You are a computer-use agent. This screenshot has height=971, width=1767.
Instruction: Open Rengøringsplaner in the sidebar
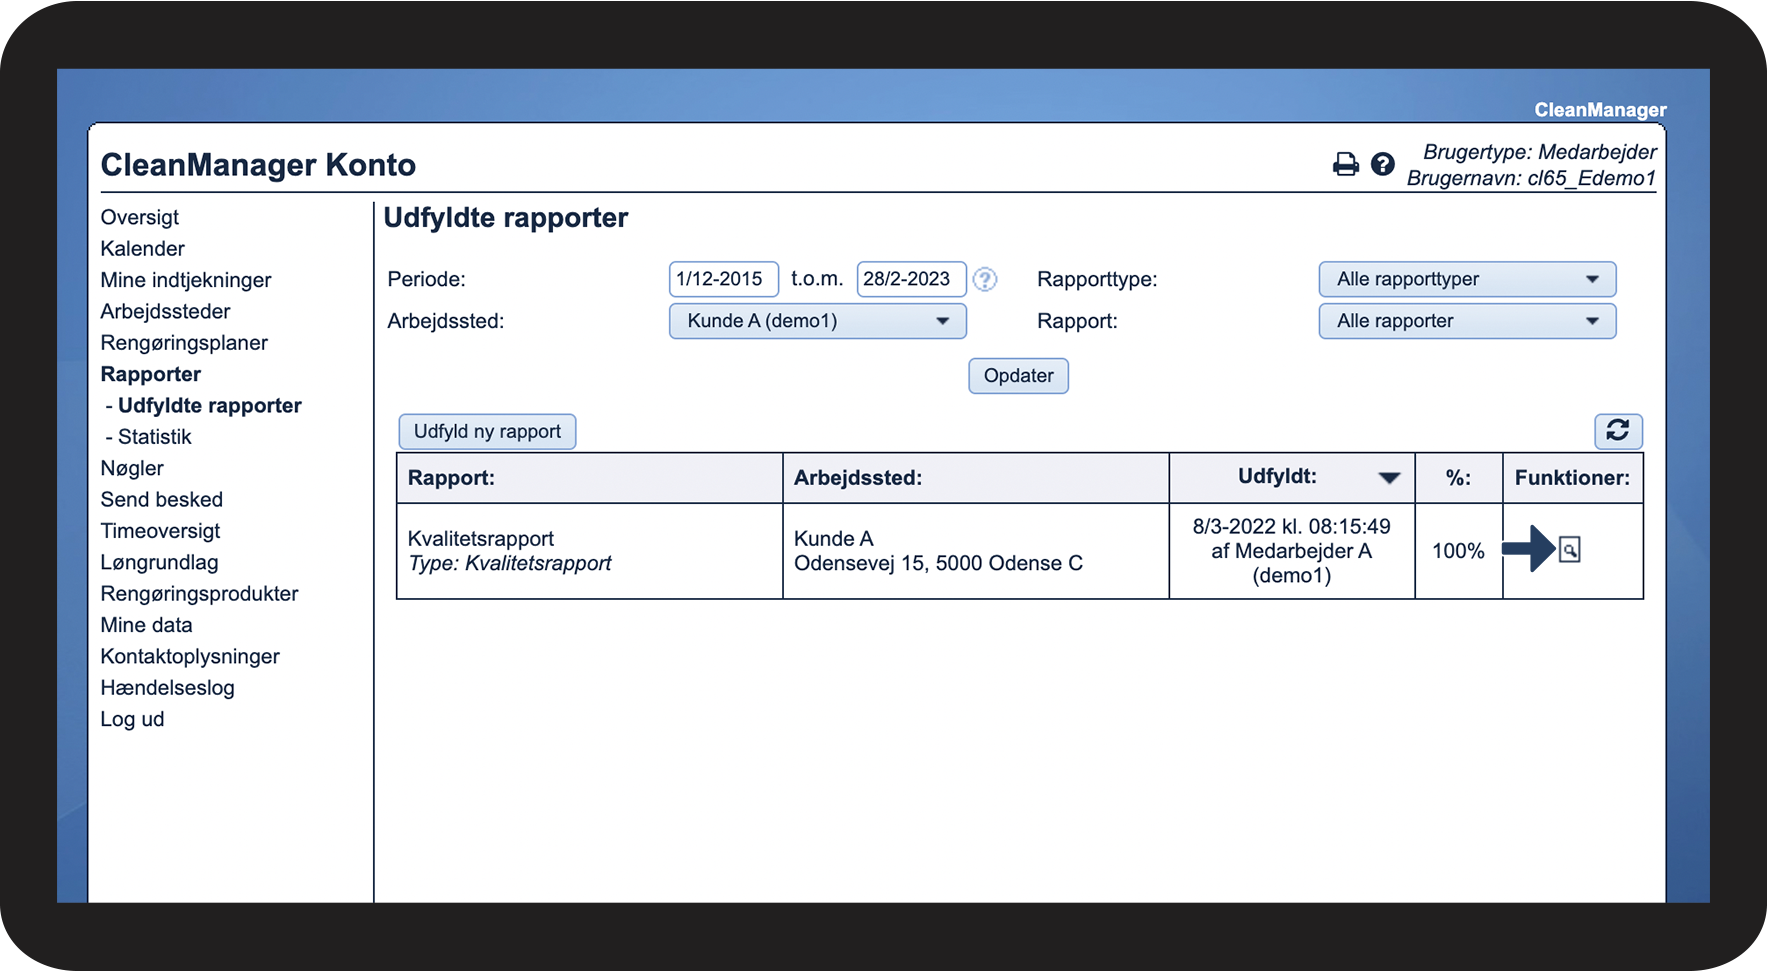tap(184, 343)
